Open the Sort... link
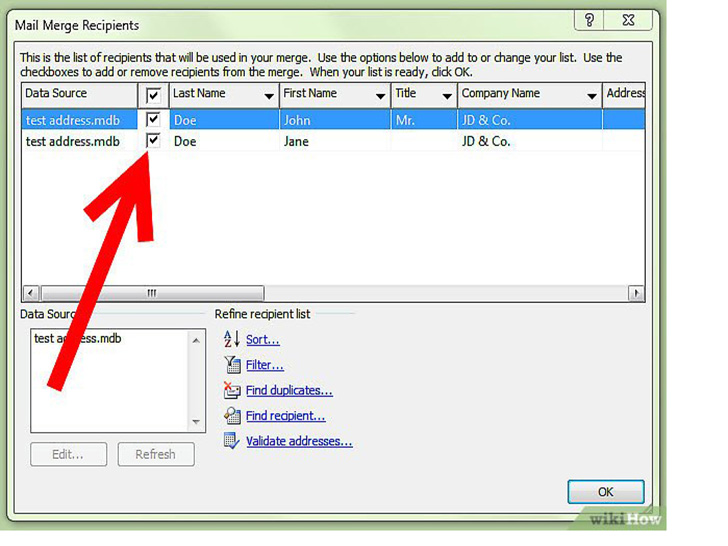The image size is (728, 546). click(x=262, y=339)
